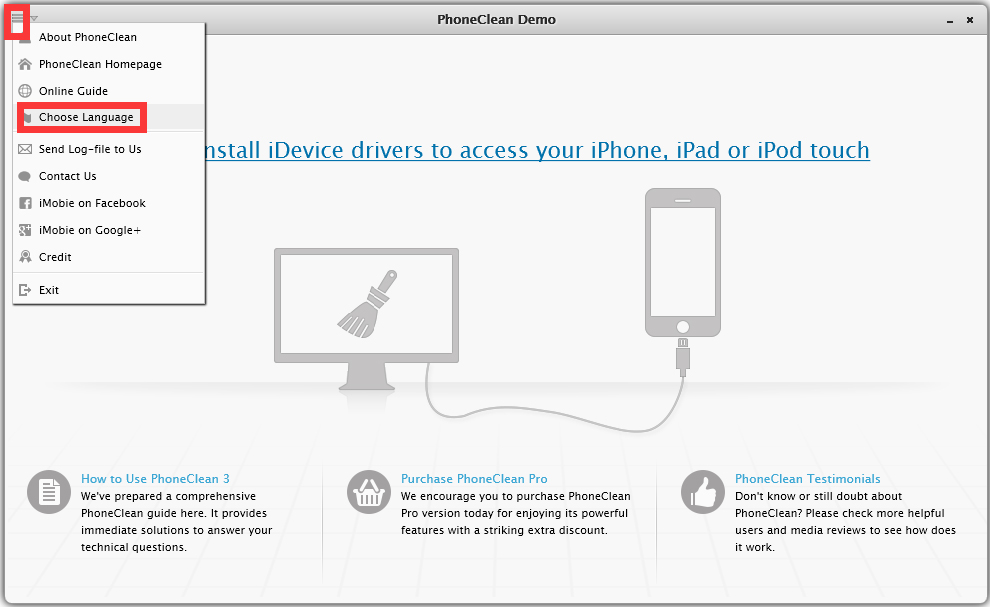Click the small dropdown arrow beside menu icon
This screenshot has height=607, width=990.
click(x=34, y=18)
